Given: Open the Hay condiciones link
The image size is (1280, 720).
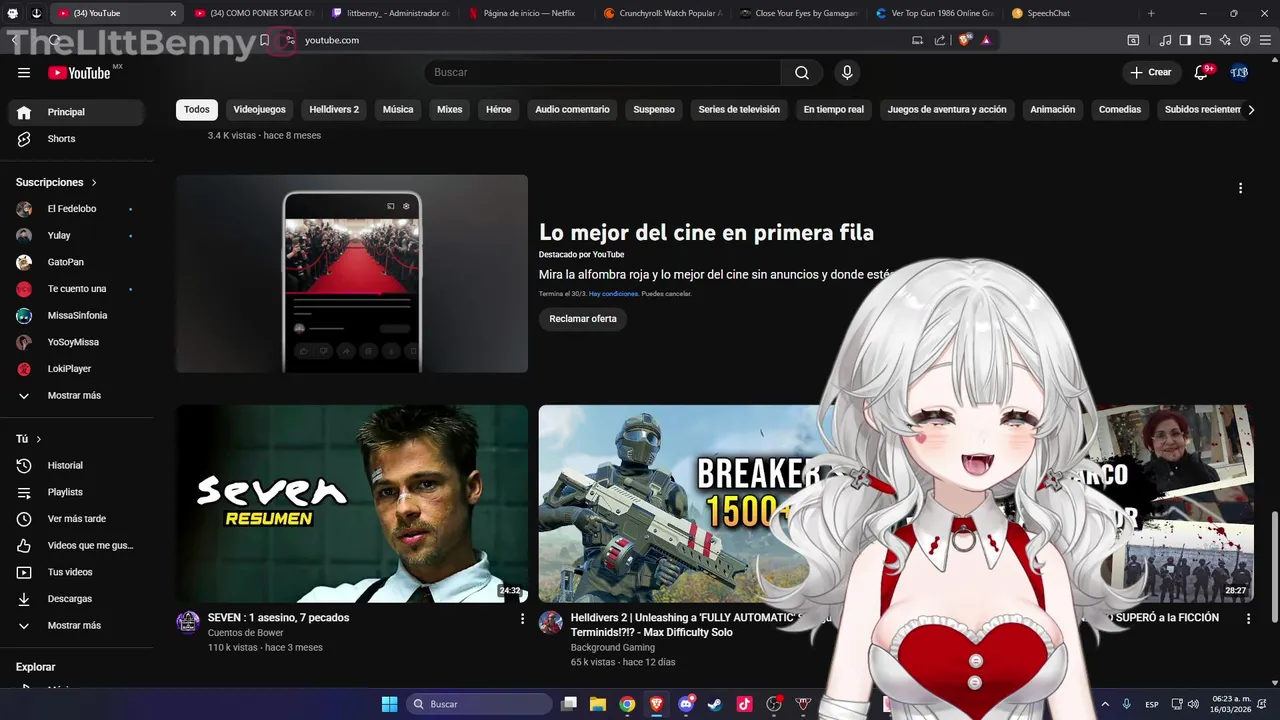Looking at the screenshot, I should tap(613, 294).
